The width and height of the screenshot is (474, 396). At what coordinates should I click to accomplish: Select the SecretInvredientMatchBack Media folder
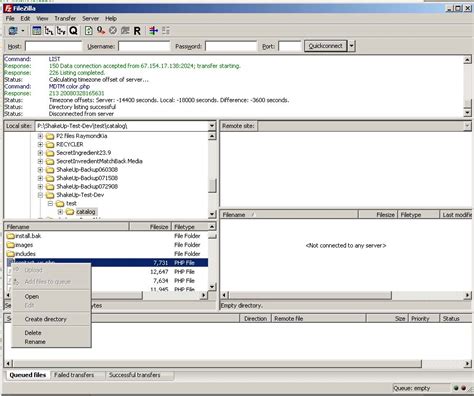[x=99, y=161]
